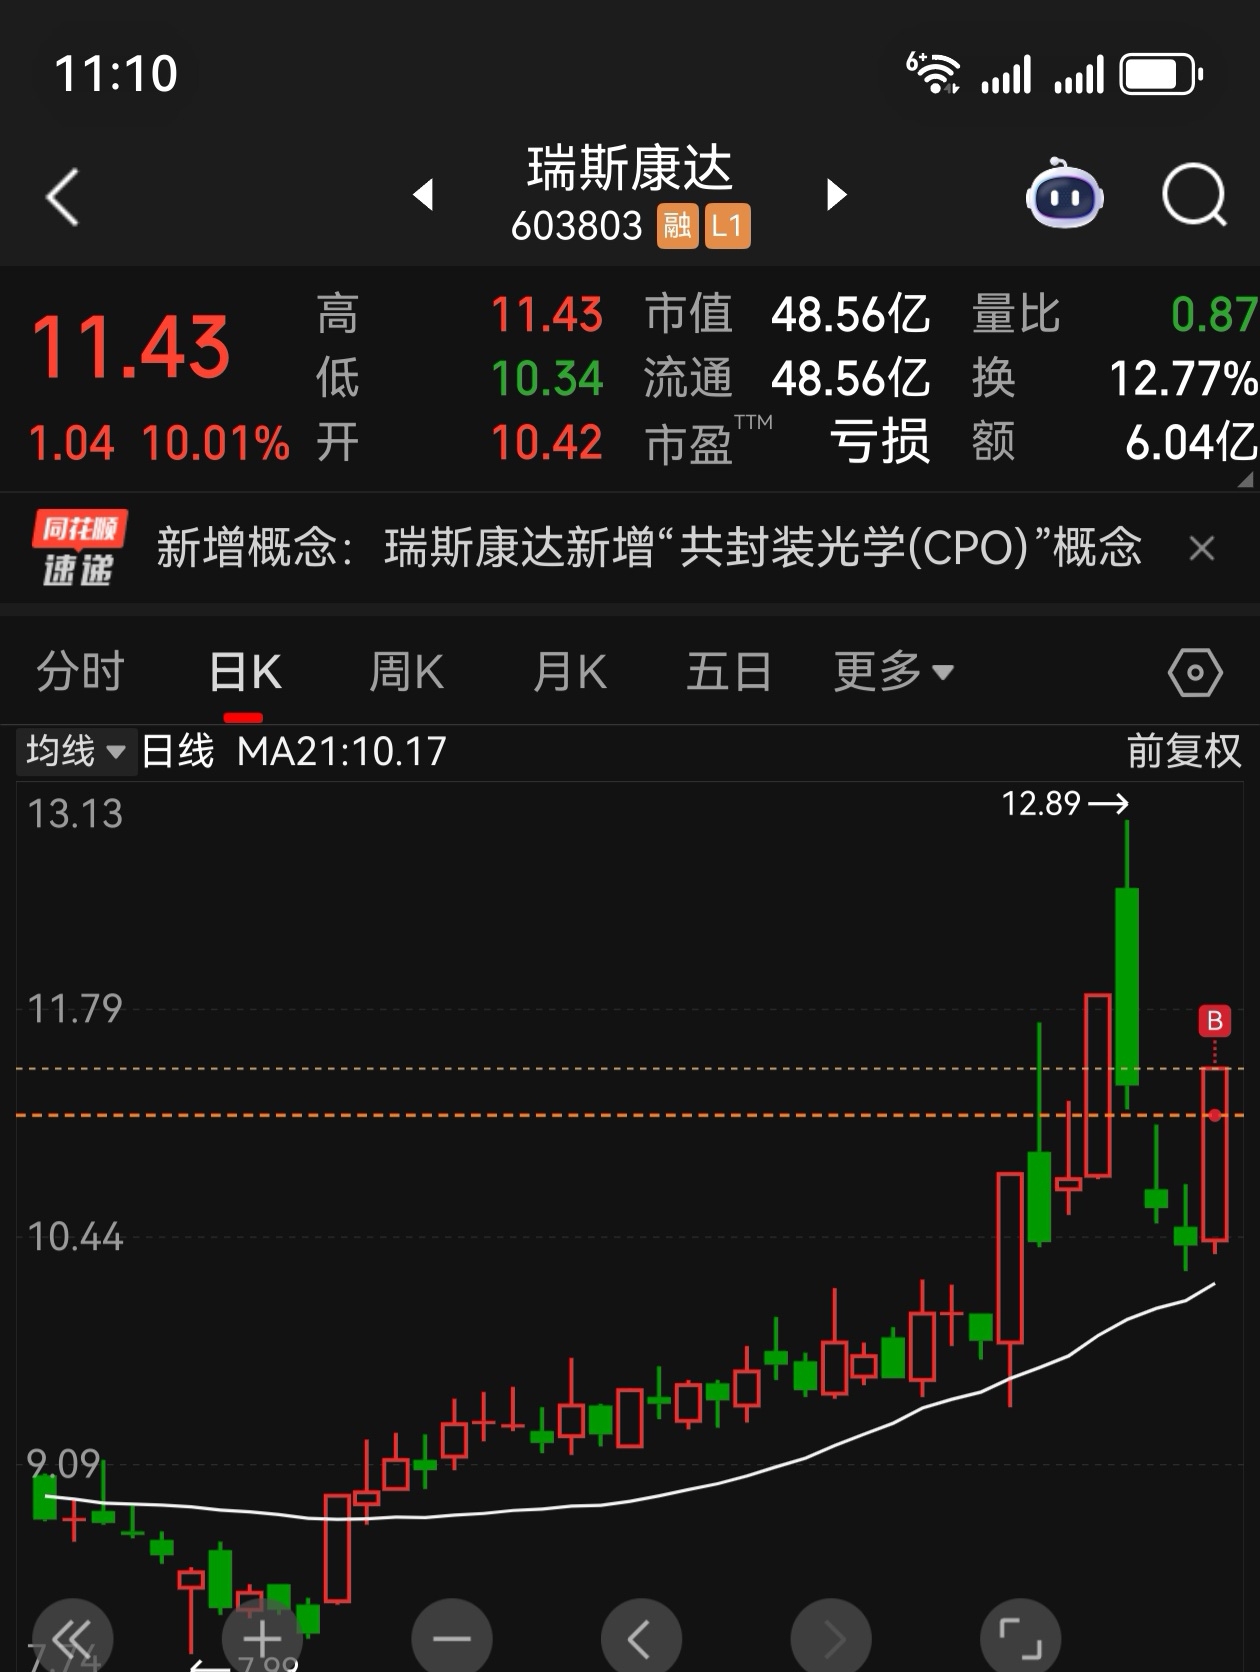The width and height of the screenshot is (1260, 1672).
Task: Zoom out chart with minus button
Action: 452,1638
